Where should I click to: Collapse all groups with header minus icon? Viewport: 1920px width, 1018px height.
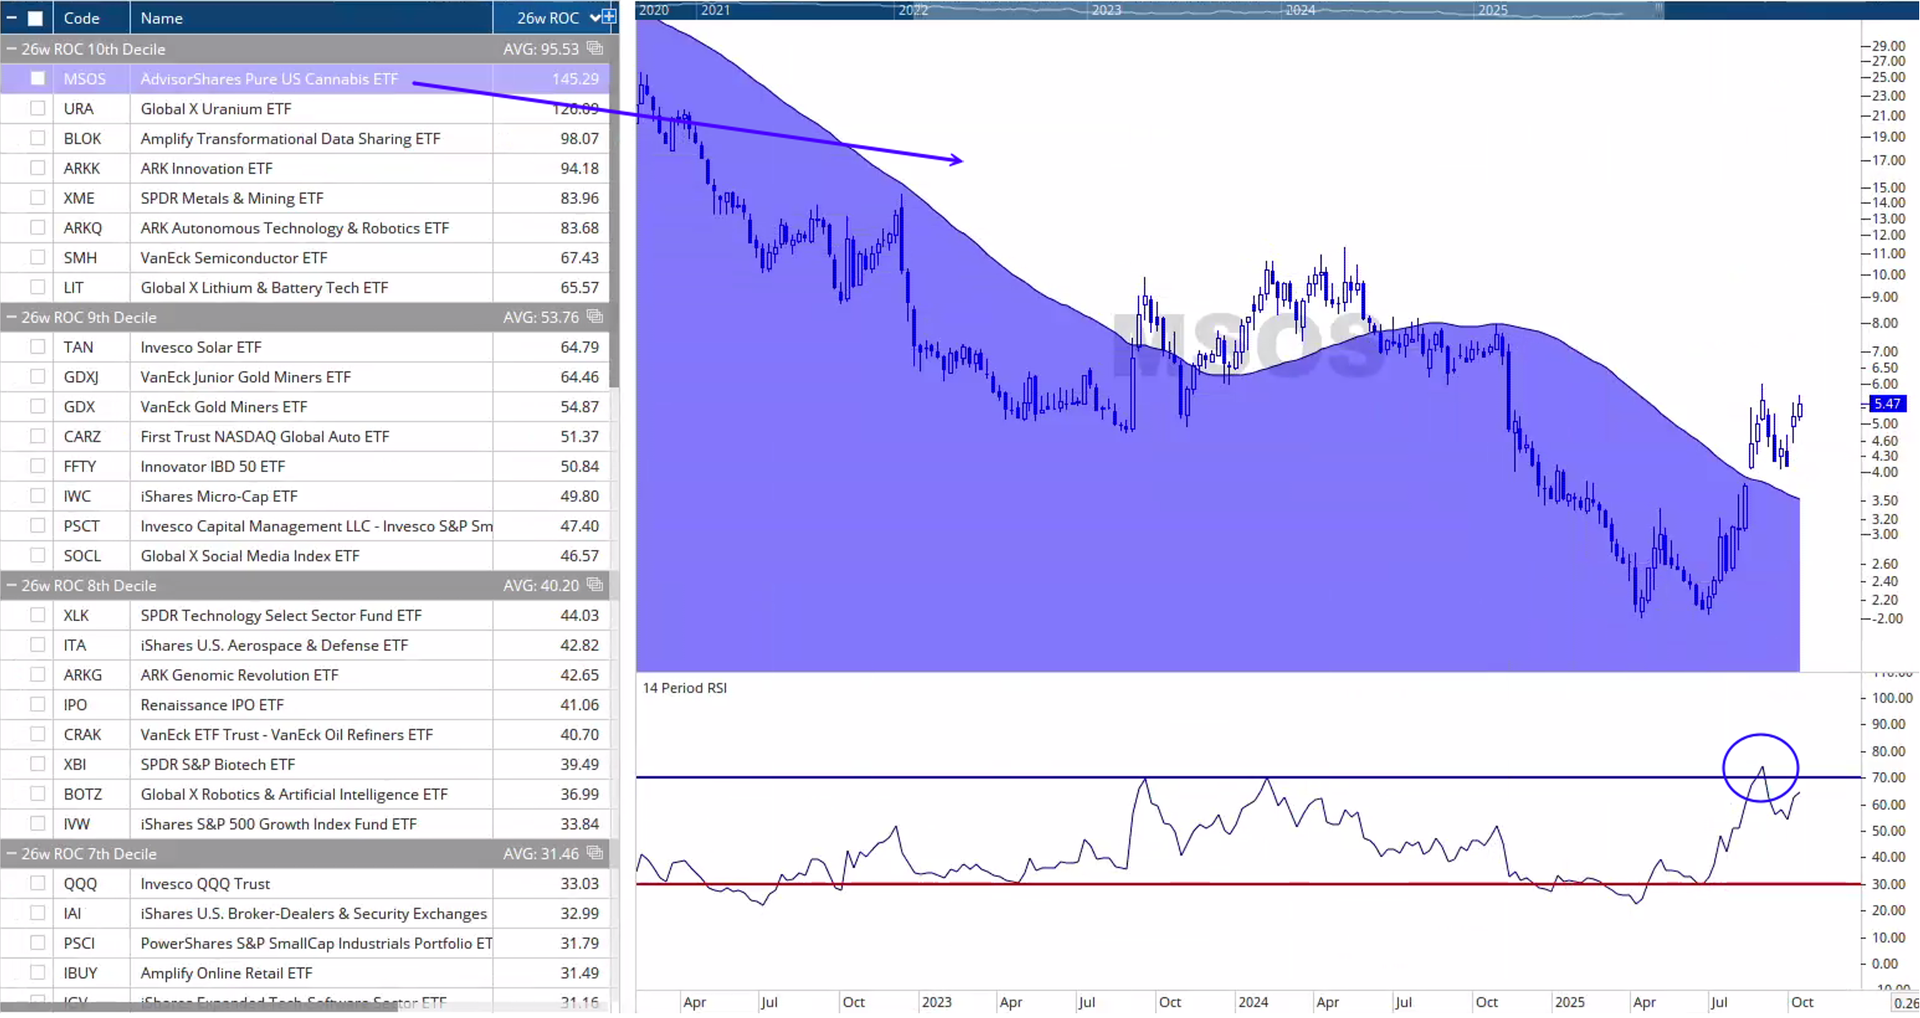[x=12, y=18]
